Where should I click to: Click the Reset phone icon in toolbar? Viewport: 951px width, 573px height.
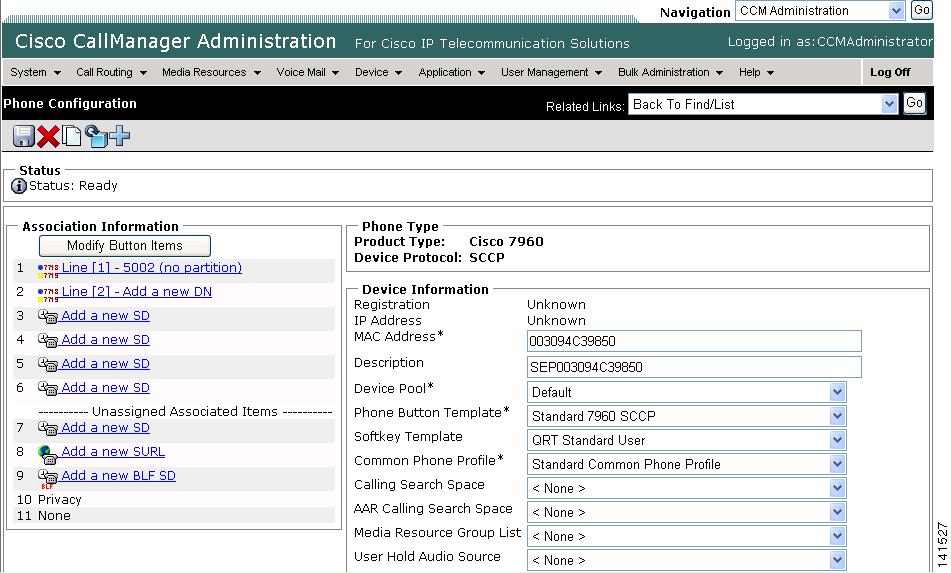click(x=96, y=136)
